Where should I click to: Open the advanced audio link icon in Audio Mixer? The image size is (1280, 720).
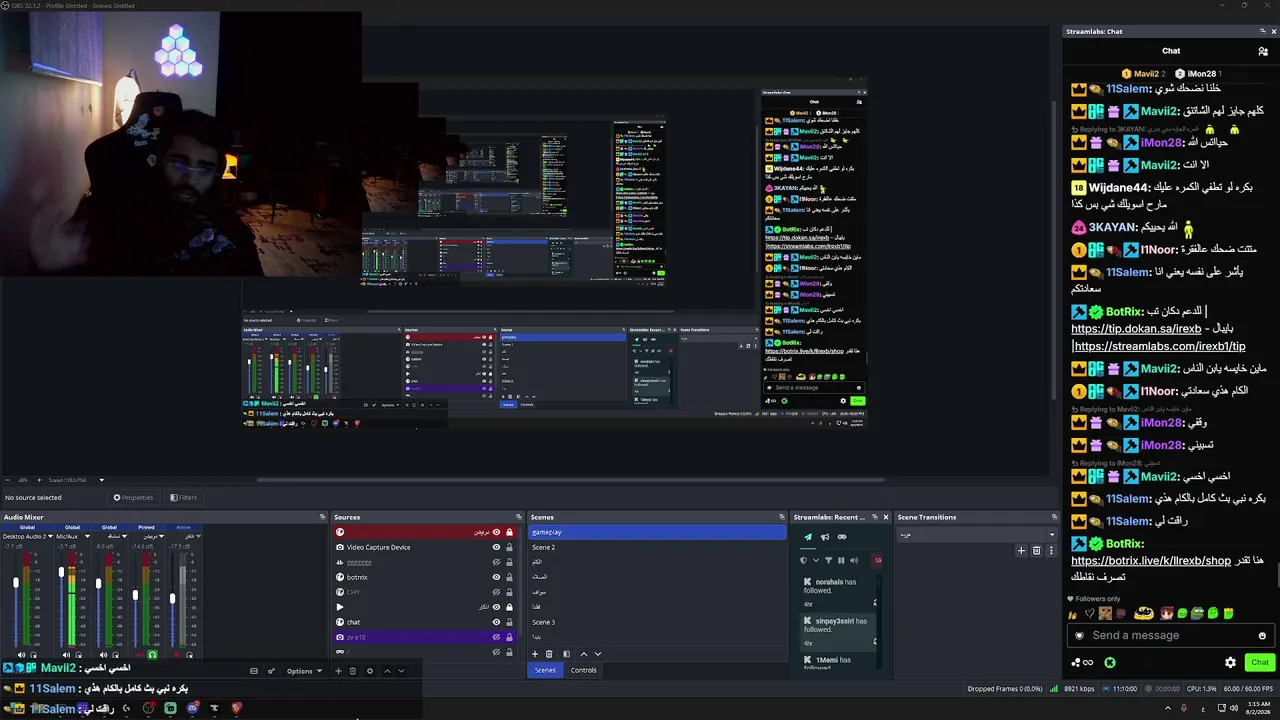[271, 671]
